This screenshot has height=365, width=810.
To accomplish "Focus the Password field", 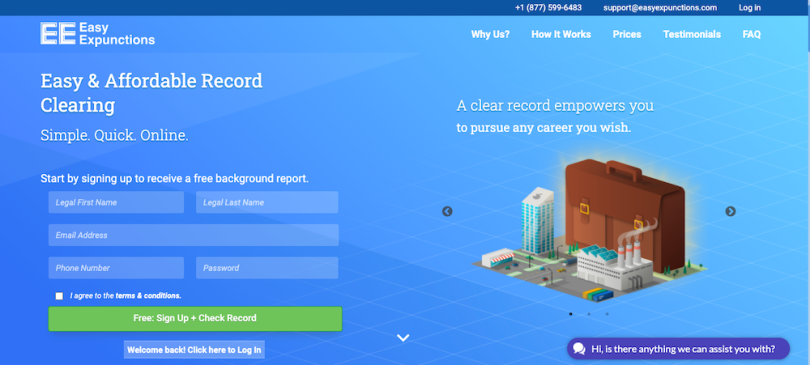I will click(x=267, y=268).
